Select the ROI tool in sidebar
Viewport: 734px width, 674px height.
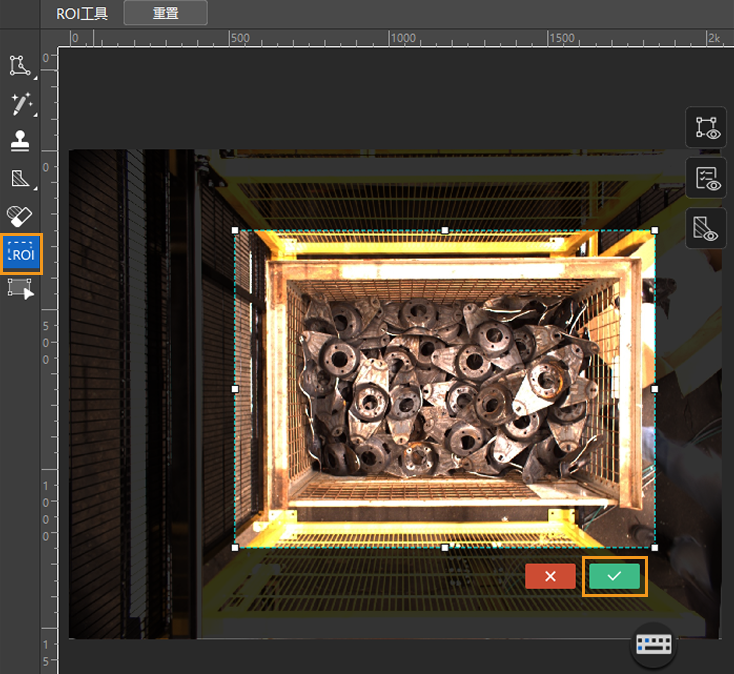(x=21, y=254)
